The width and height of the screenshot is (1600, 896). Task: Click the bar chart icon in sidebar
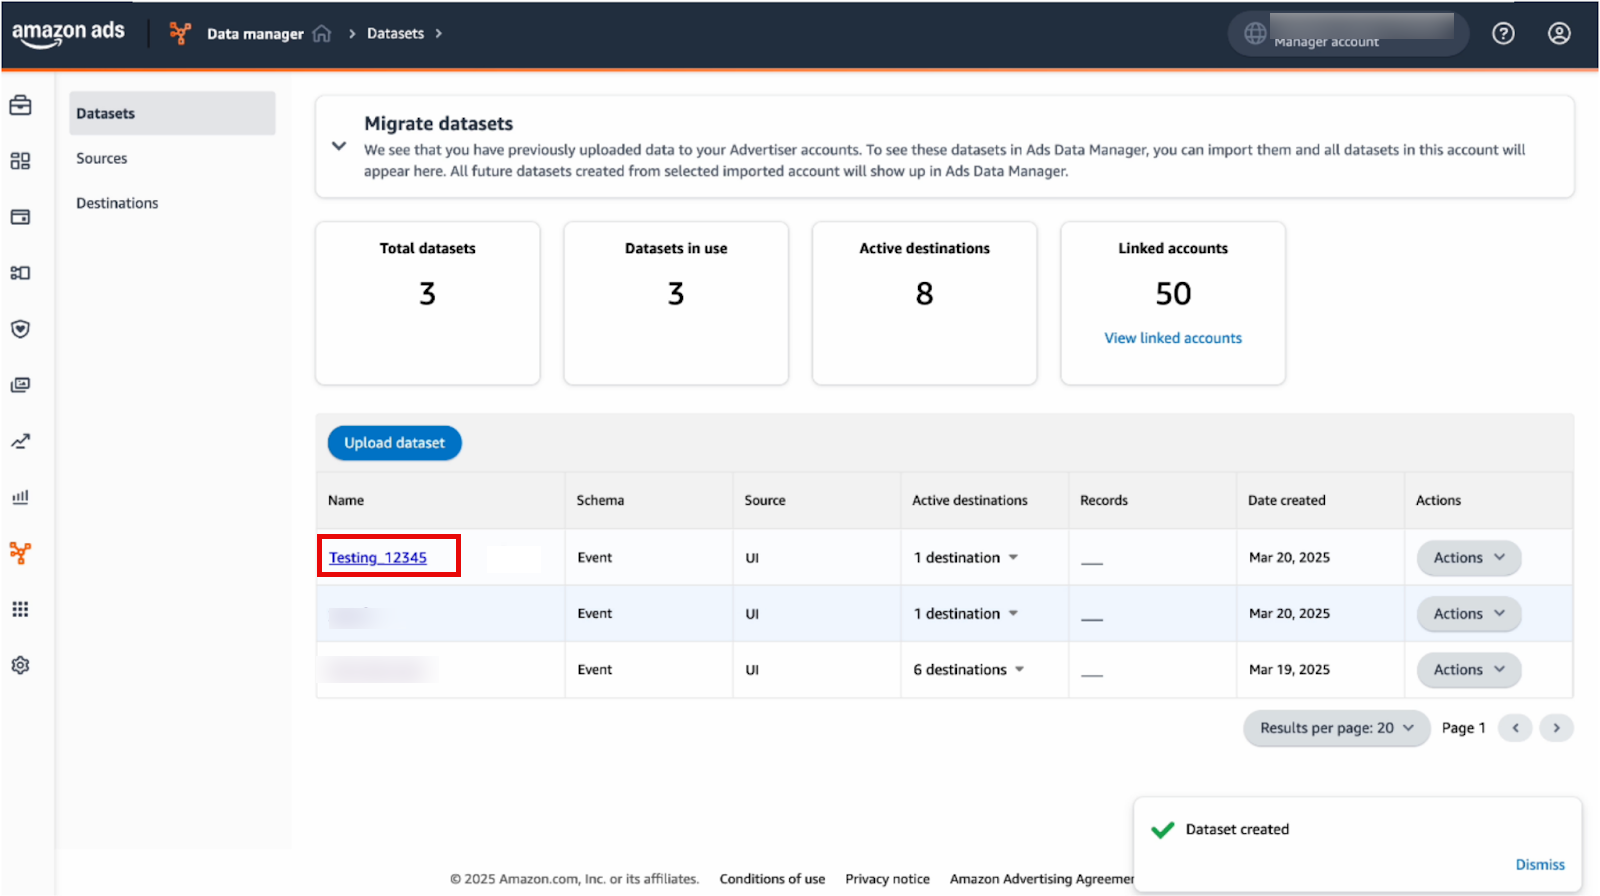20,497
